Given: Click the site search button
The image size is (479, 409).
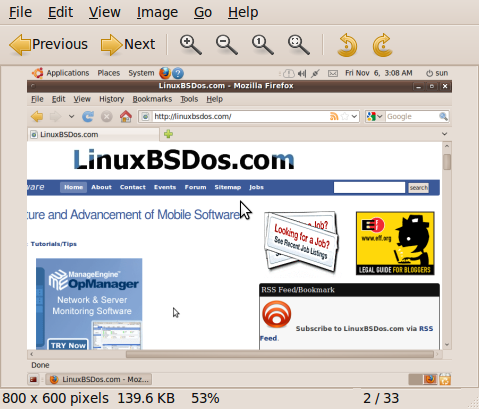Looking at the screenshot, I should (419, 188).
